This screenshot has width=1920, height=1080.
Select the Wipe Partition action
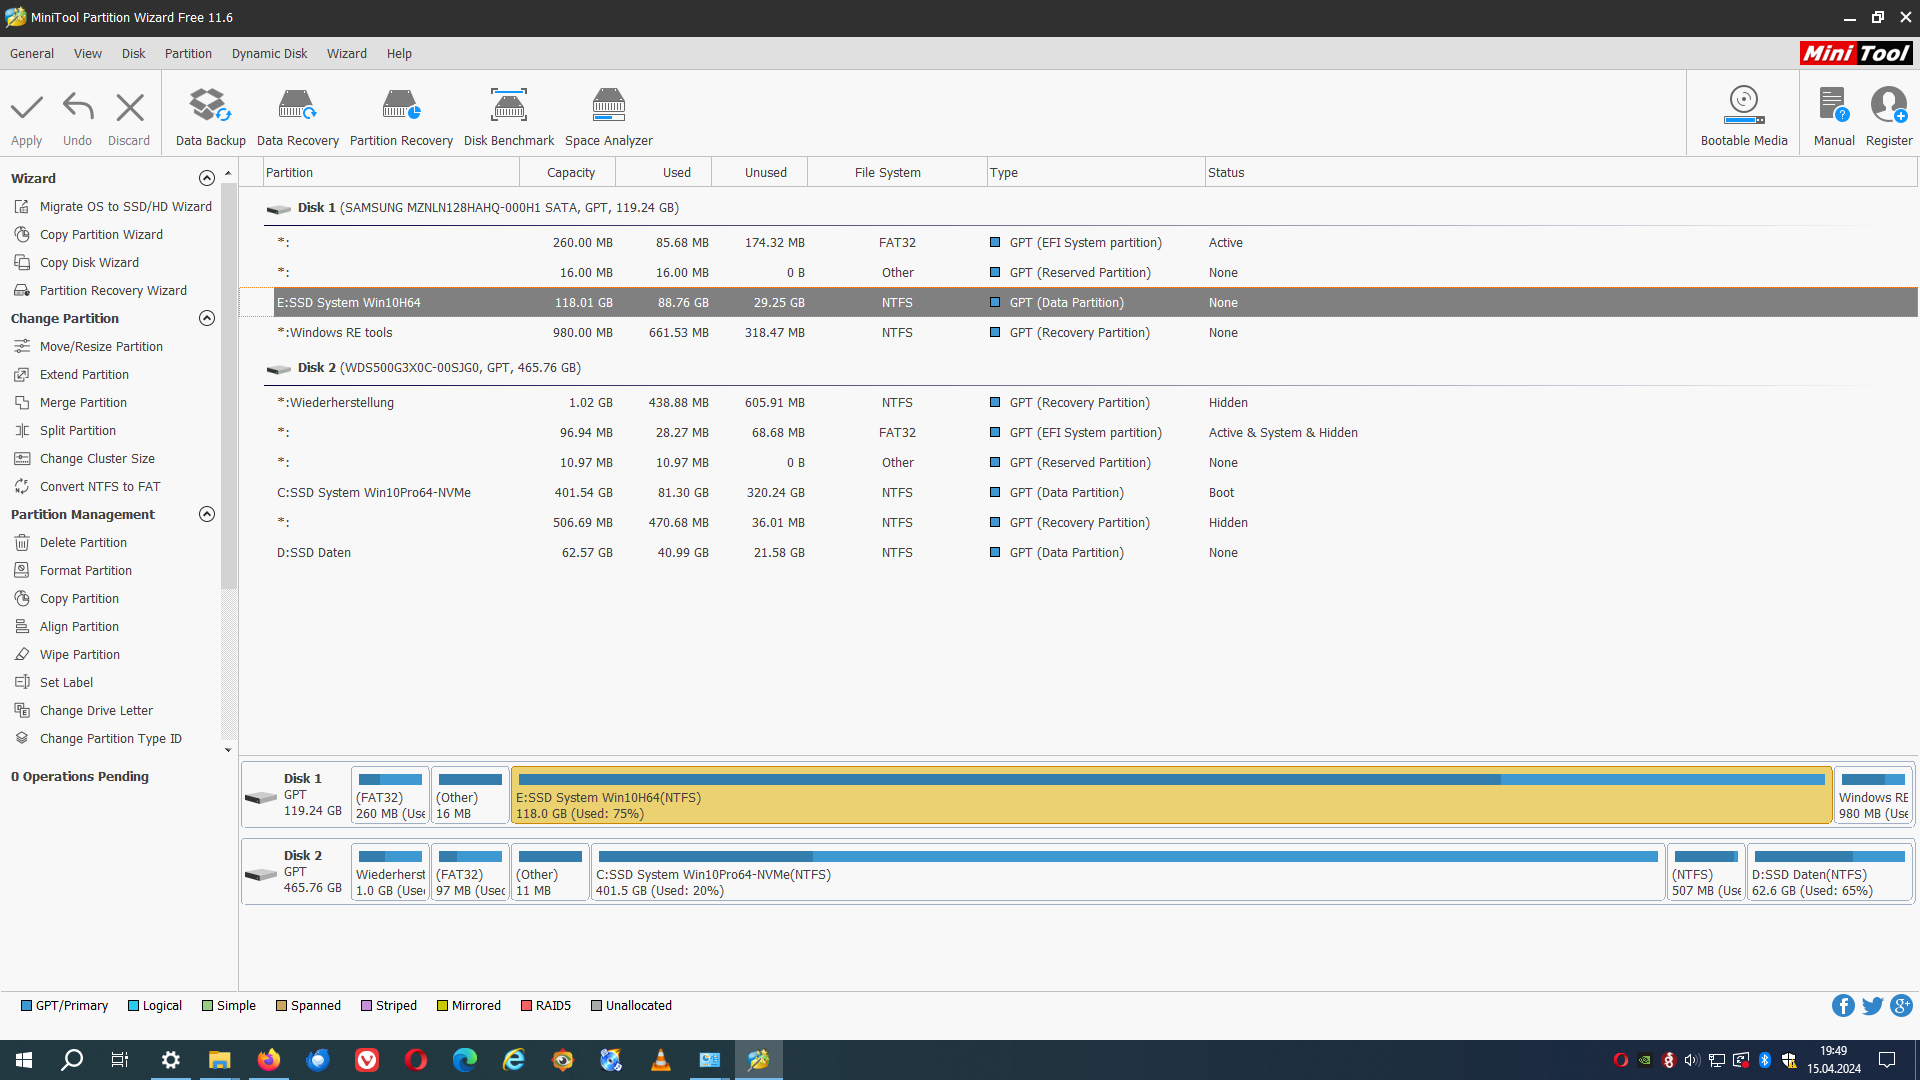[79, 654]
